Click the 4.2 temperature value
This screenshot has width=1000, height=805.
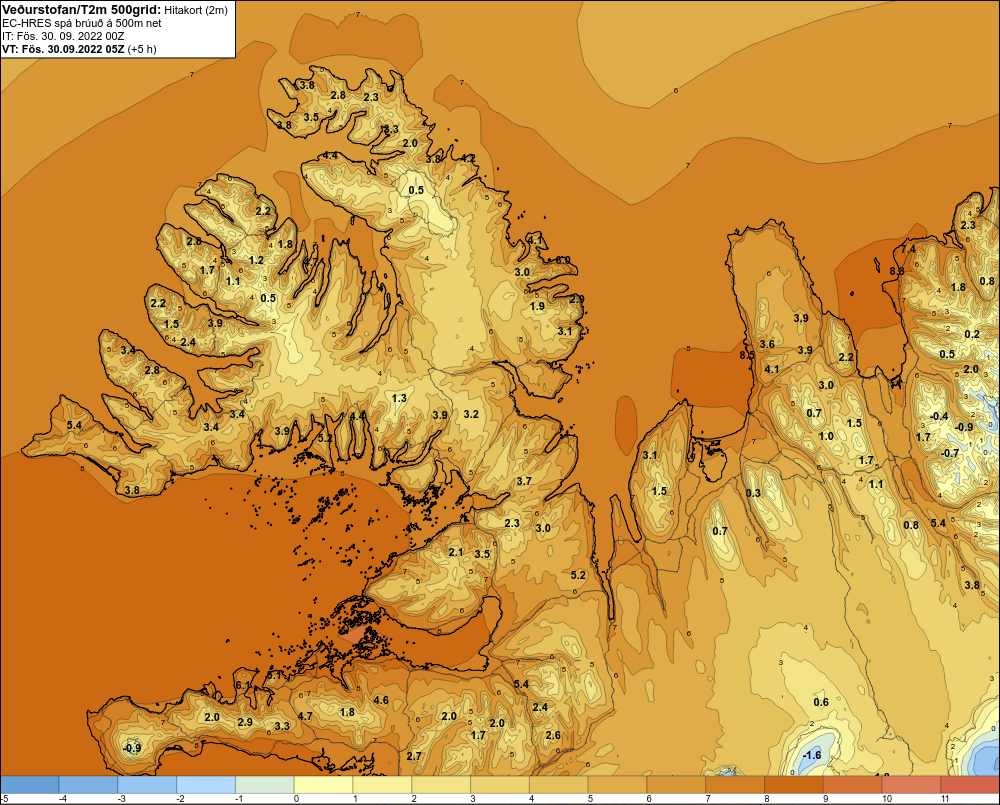tap(469, 158)
